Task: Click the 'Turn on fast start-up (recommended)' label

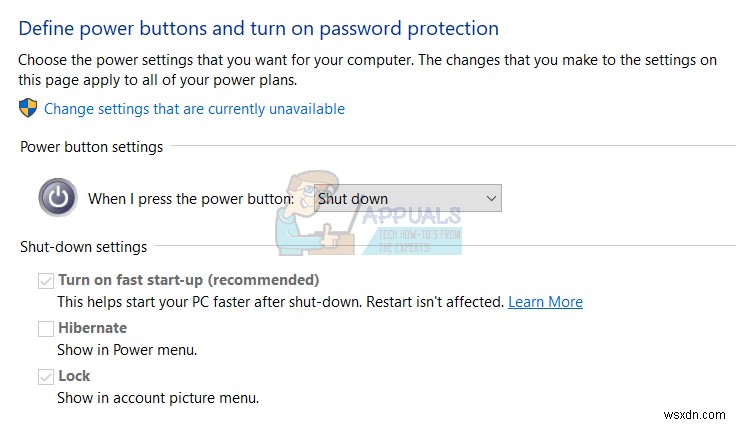Action: click(189, 280)
